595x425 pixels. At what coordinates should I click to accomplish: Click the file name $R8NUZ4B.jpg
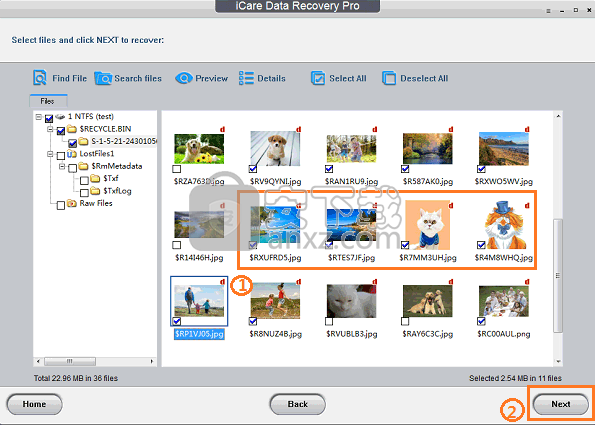pos(275,334)
